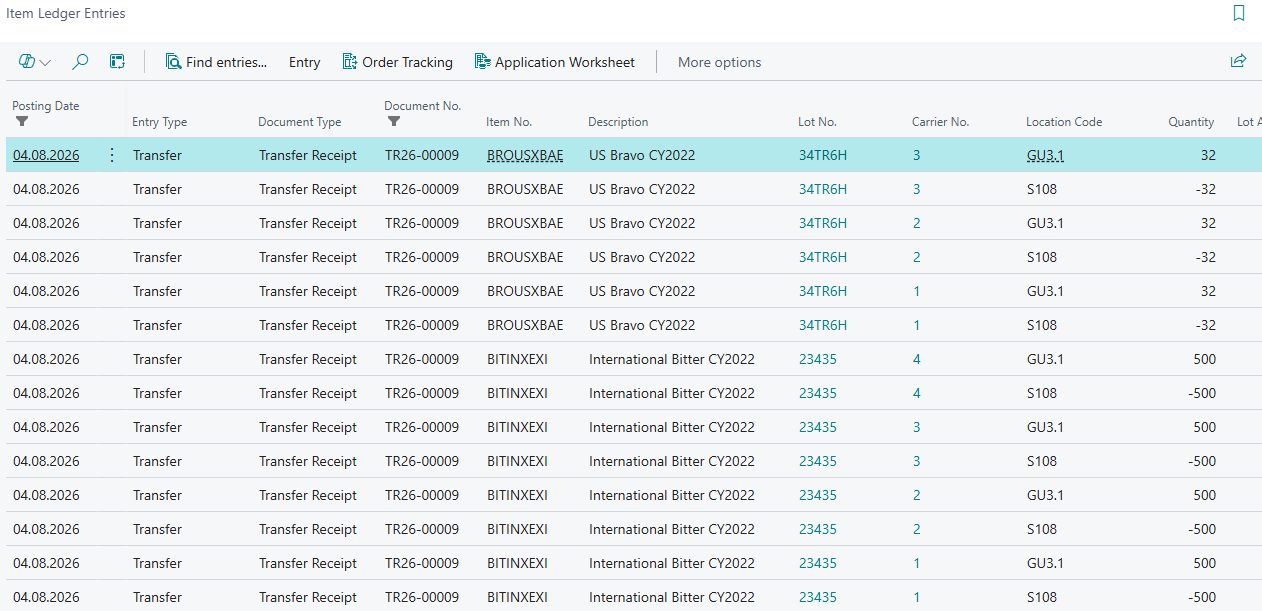Screen dimensions: 1262x611
Task: Click the Location Code column header
Action: 1064,122
